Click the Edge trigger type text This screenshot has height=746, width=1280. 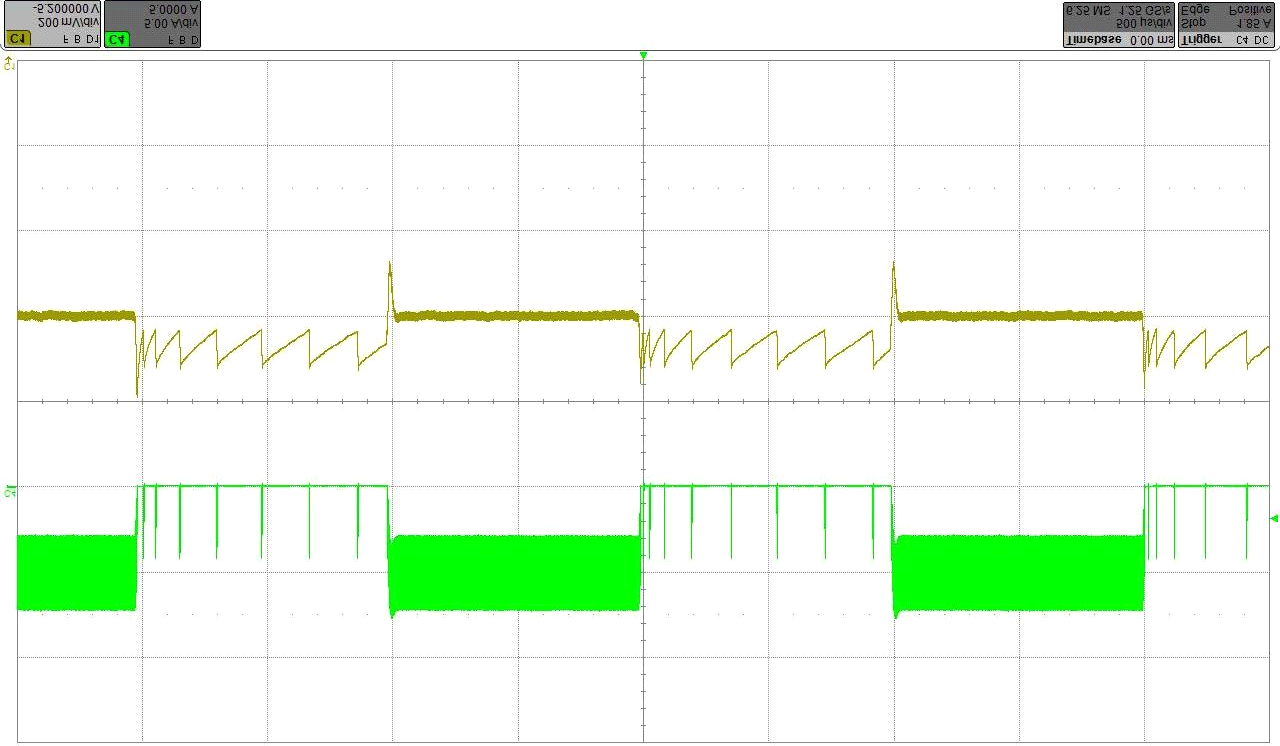[1193, 9]
